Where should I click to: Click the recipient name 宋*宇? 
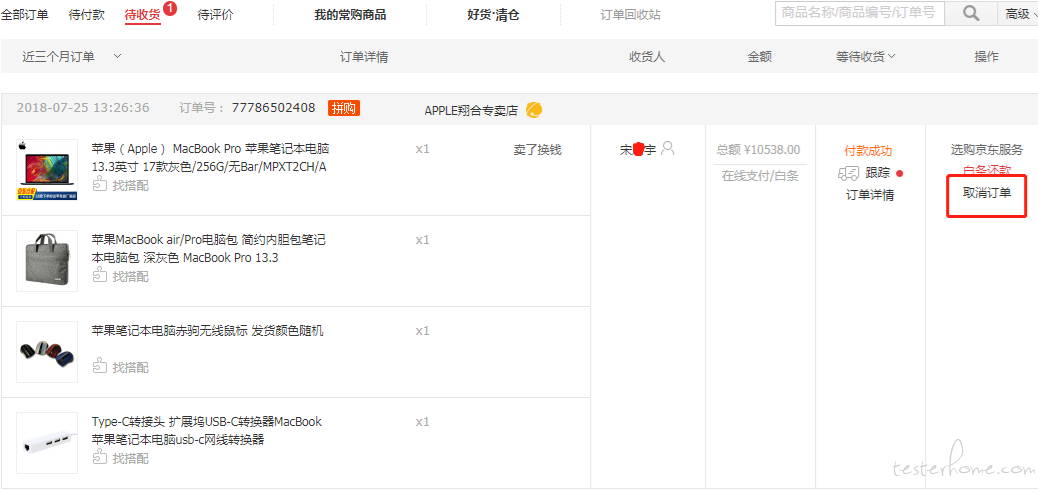[x=637, y=150]
